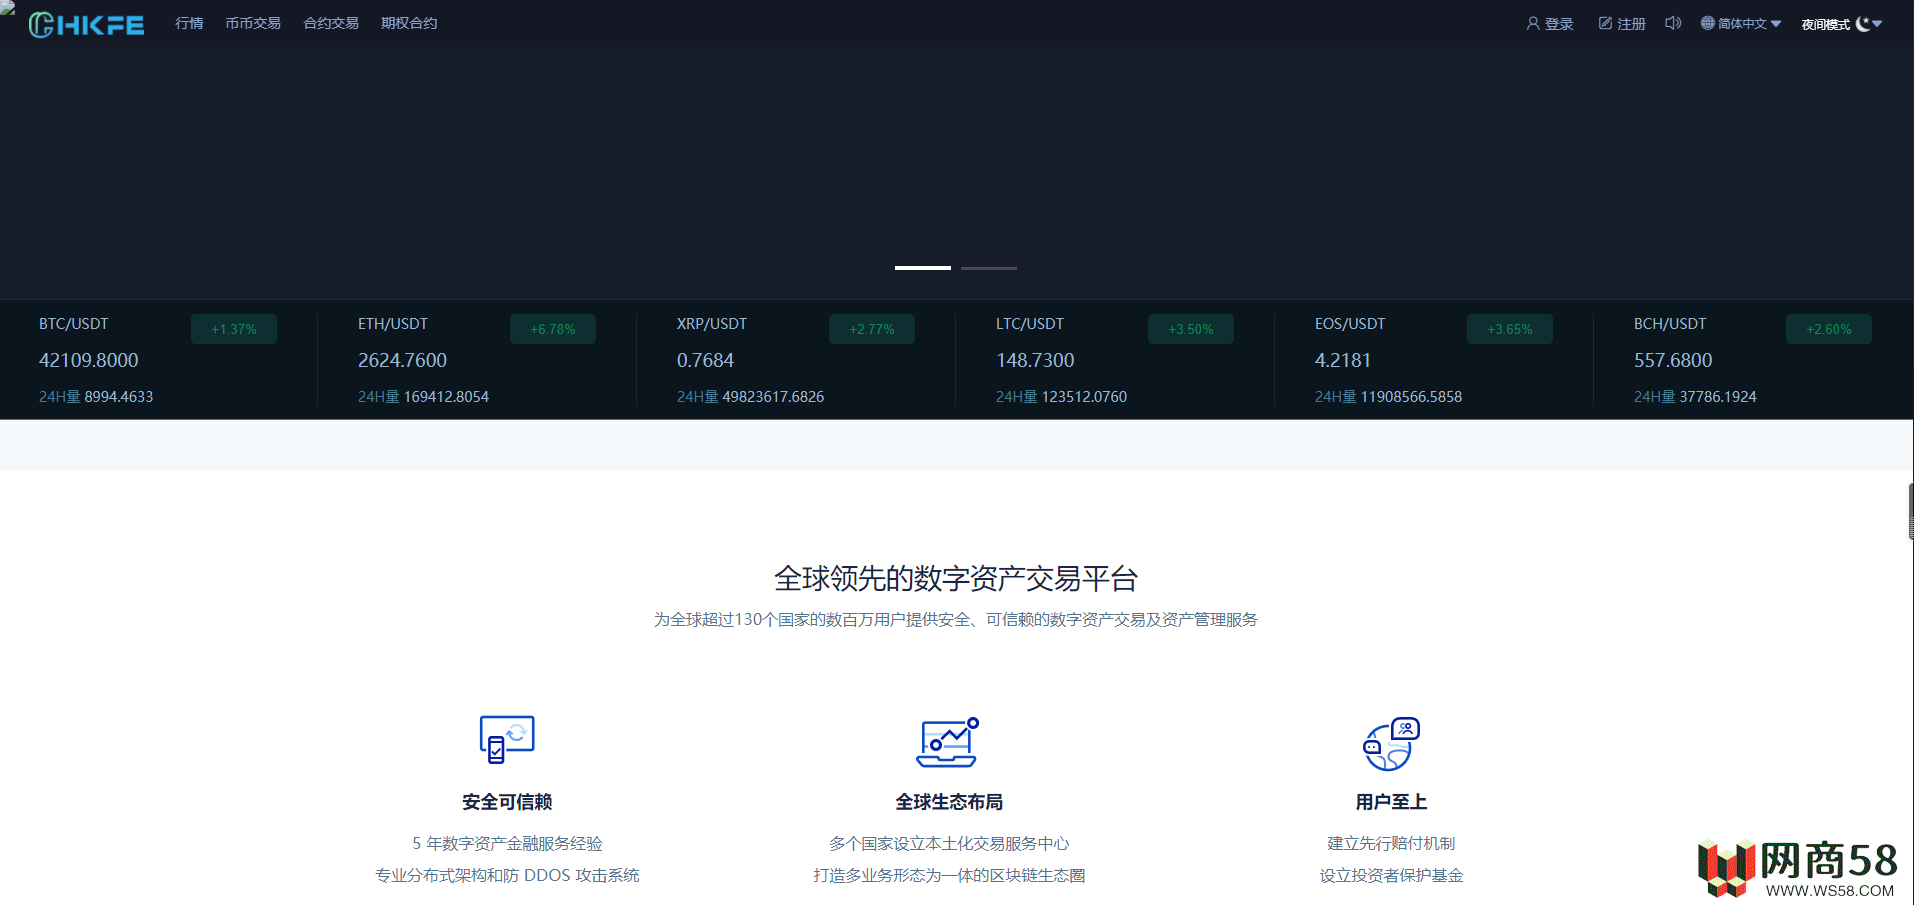Go to 合约交易 in the navigation

[x=331, y=23]
